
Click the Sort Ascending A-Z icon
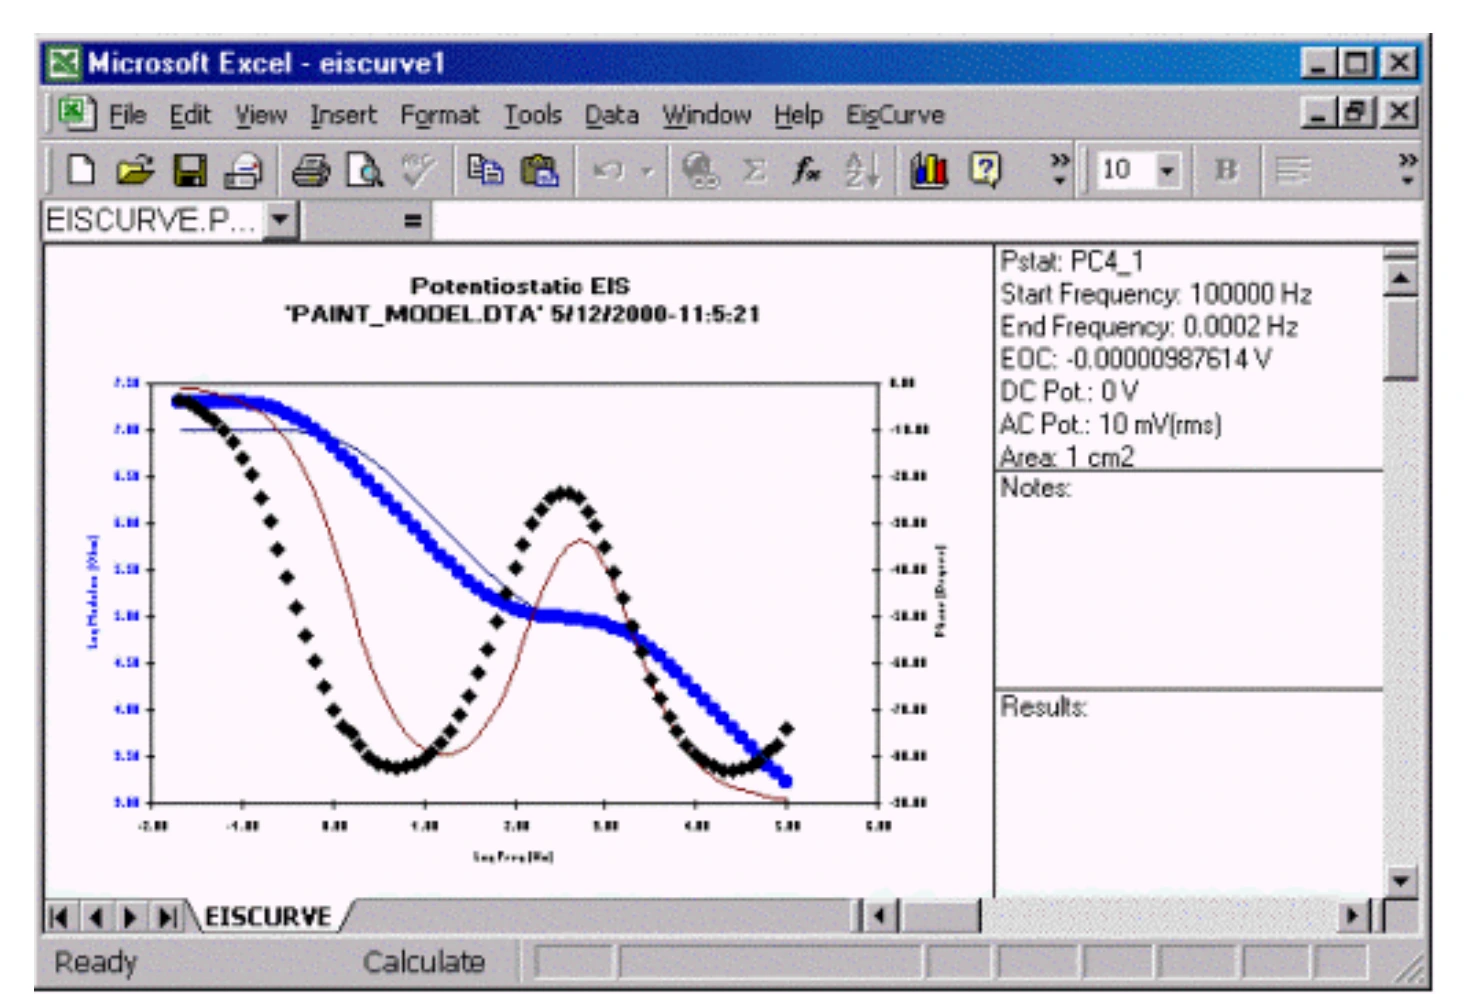coord(862,170)
